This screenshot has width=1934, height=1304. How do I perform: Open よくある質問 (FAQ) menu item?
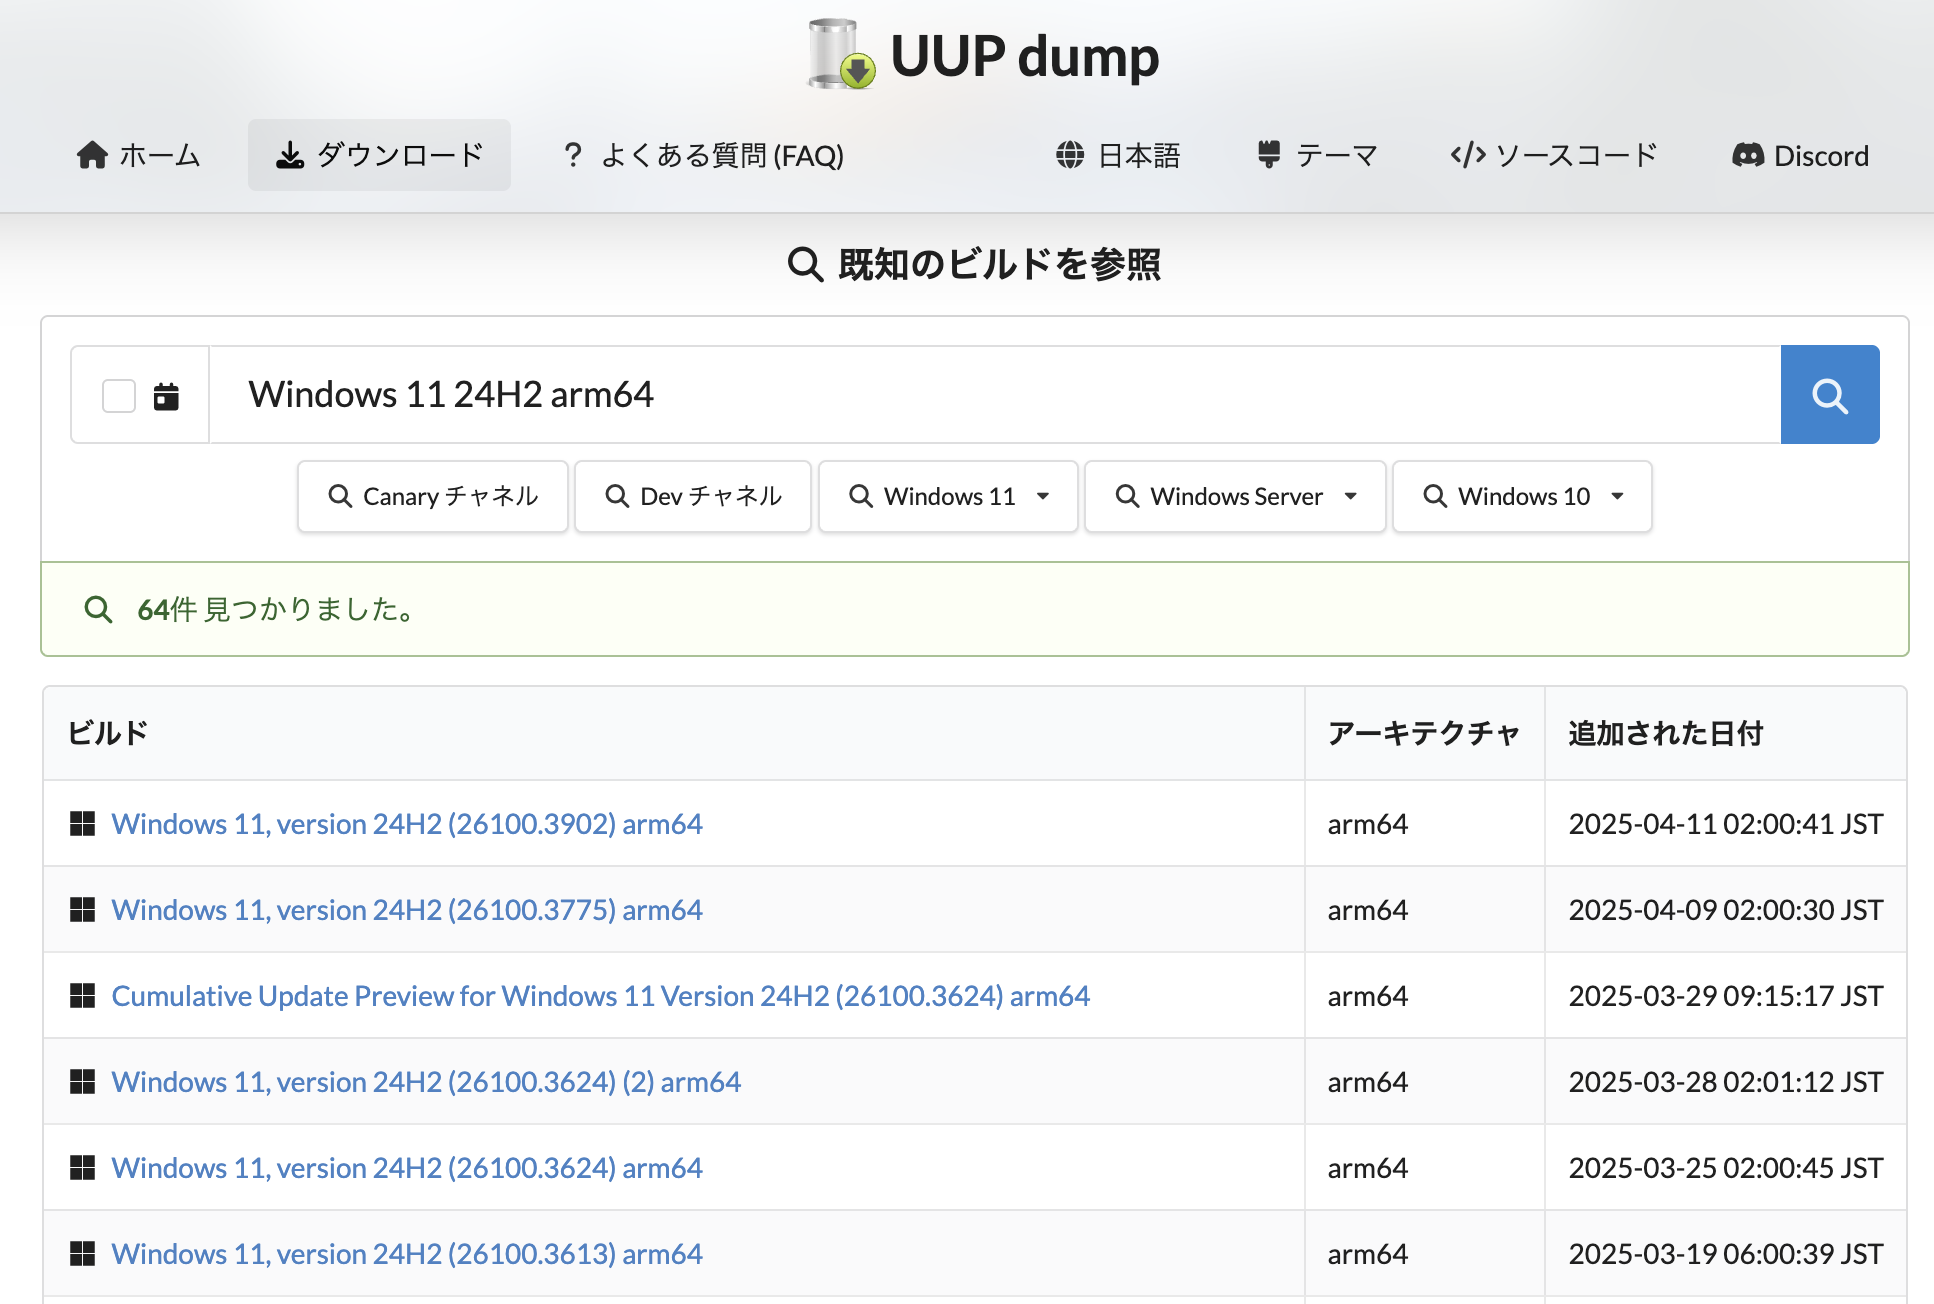coord(703,155)
